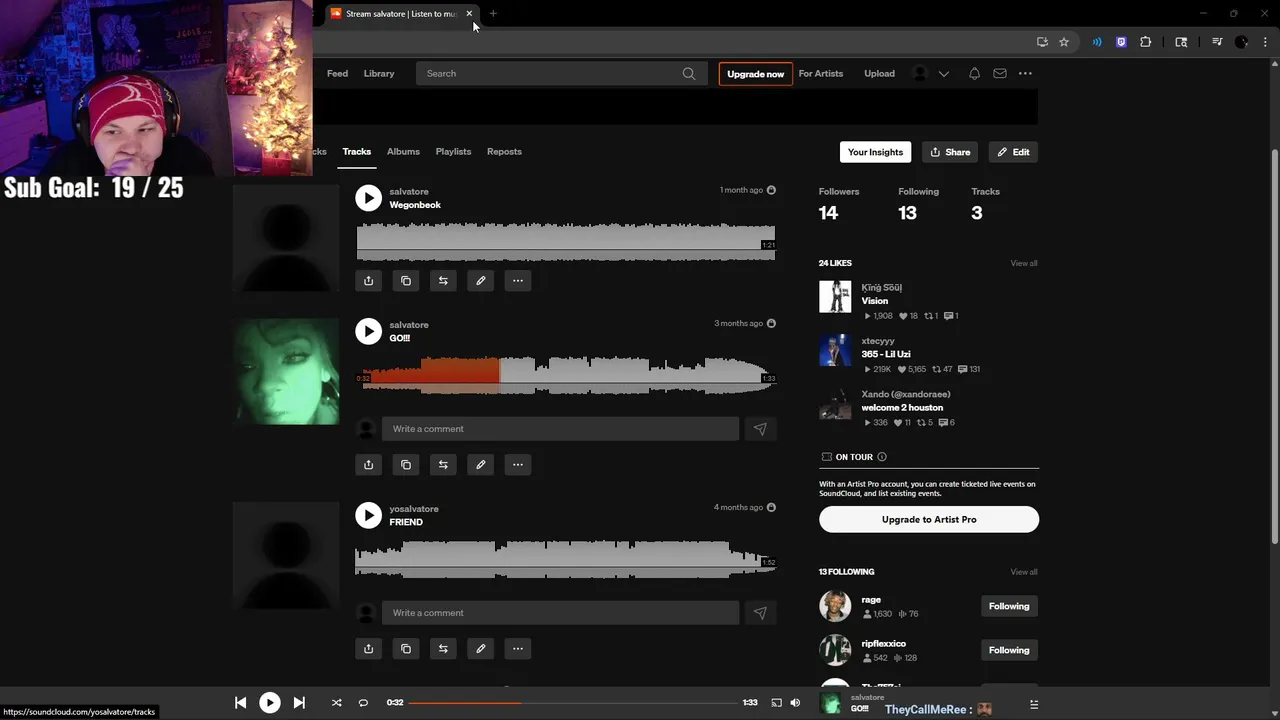1280x720 pixels.
Task: Write a comment on FRIEND track
Action: point(560,613)
